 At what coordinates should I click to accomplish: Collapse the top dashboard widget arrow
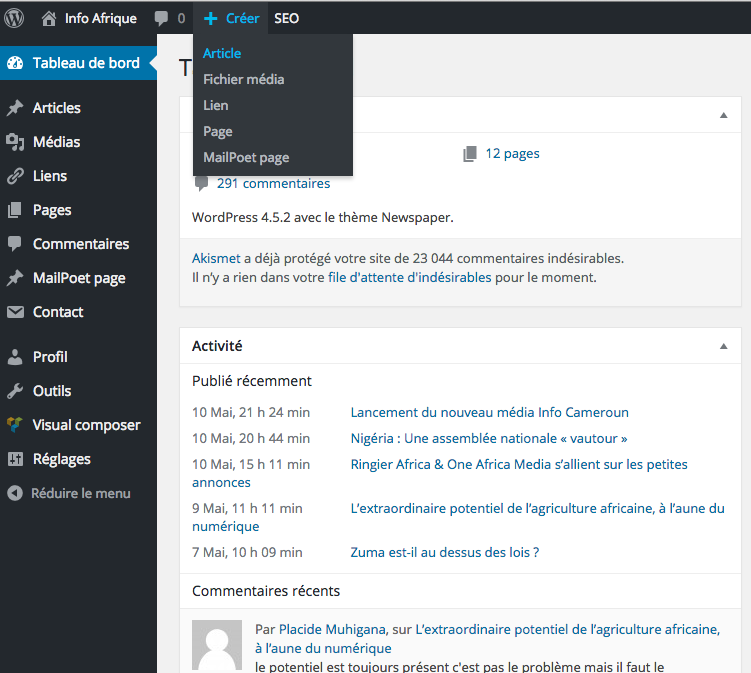[723, 115]
